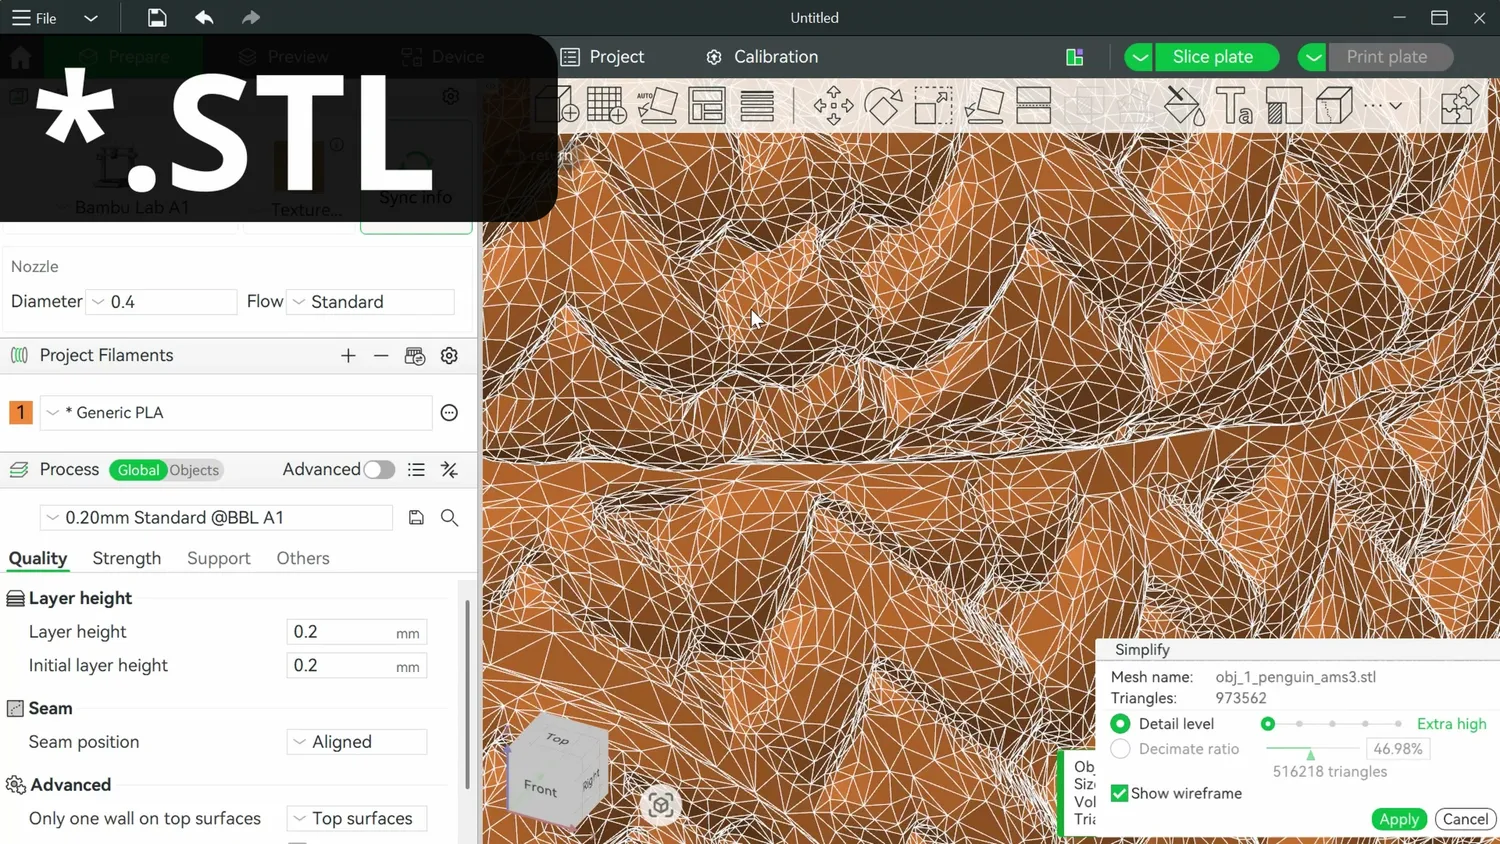Viewport: 1500px width, 844px height.
Task: Click the process search magnifier icon
Action: point(450,518)
